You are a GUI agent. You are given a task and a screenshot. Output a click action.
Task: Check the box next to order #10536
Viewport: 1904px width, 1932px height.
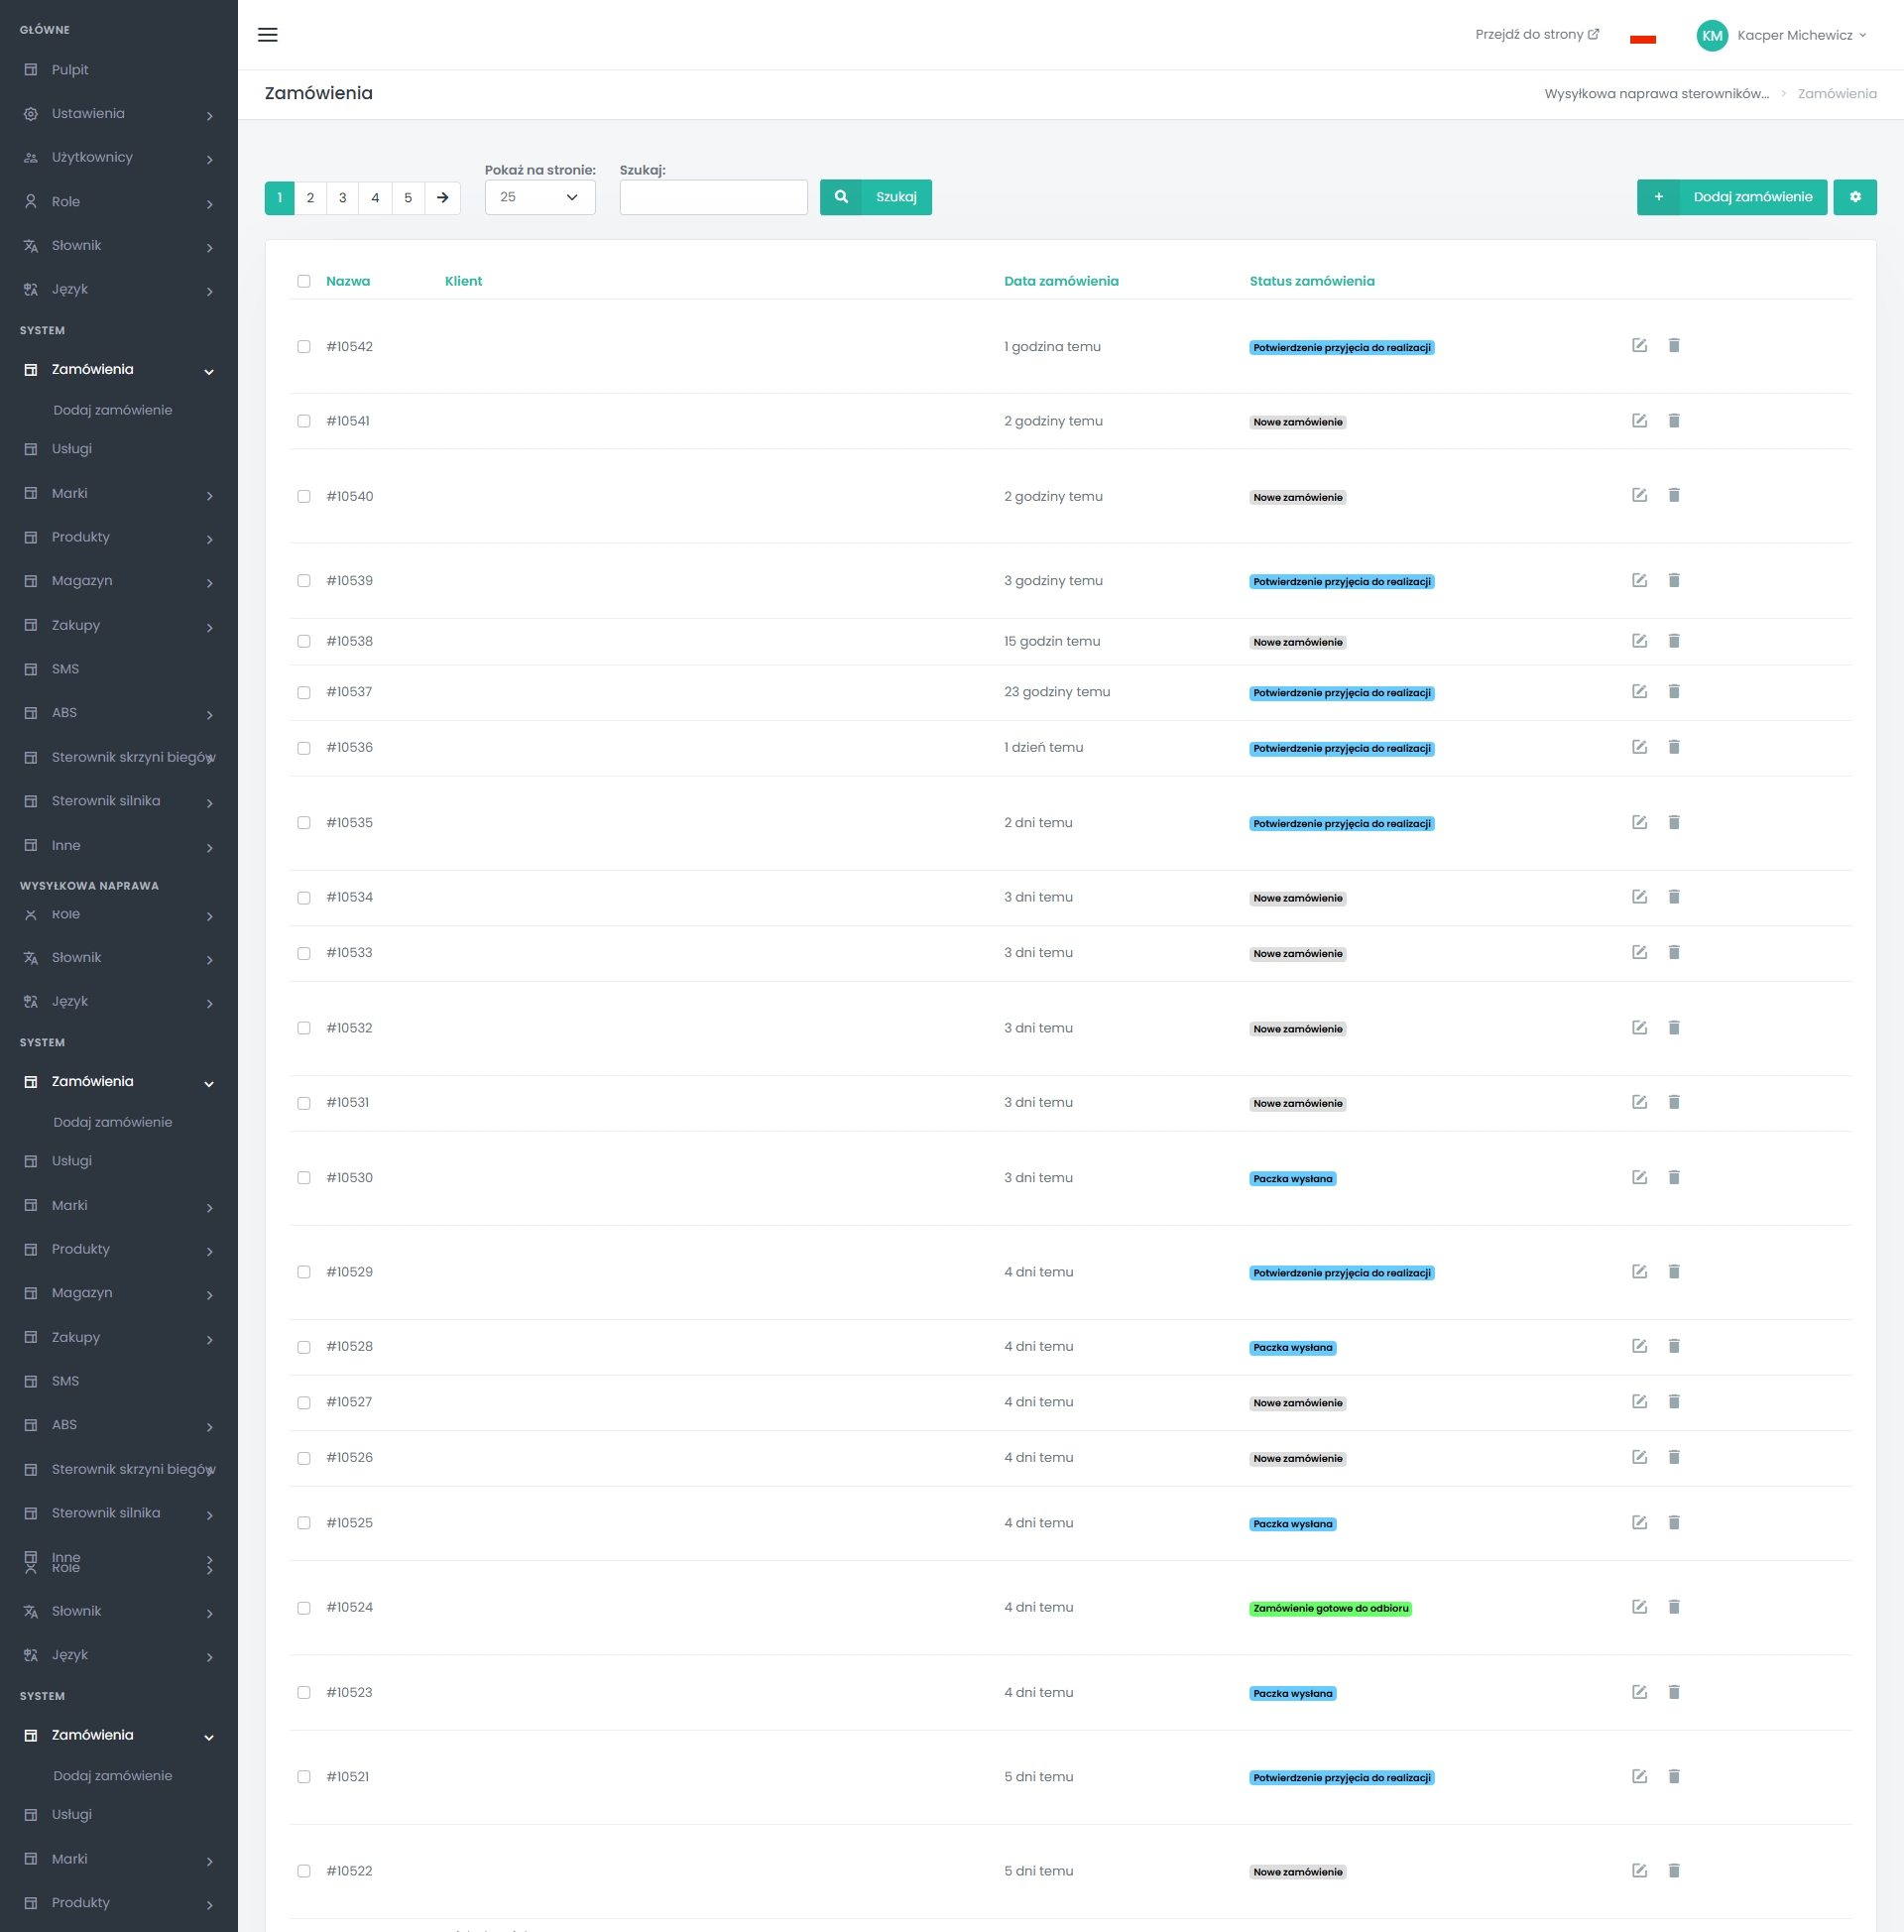(x=304, y=748)
